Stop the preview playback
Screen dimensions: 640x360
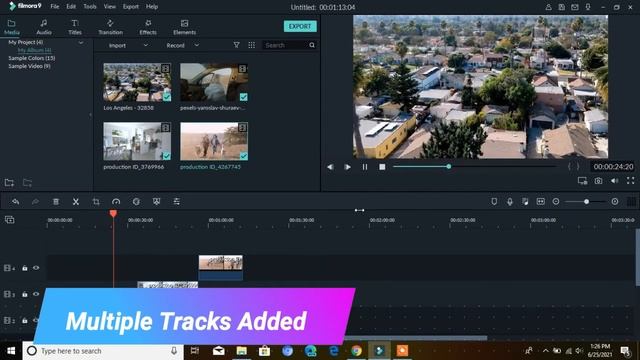pos(382,167)
